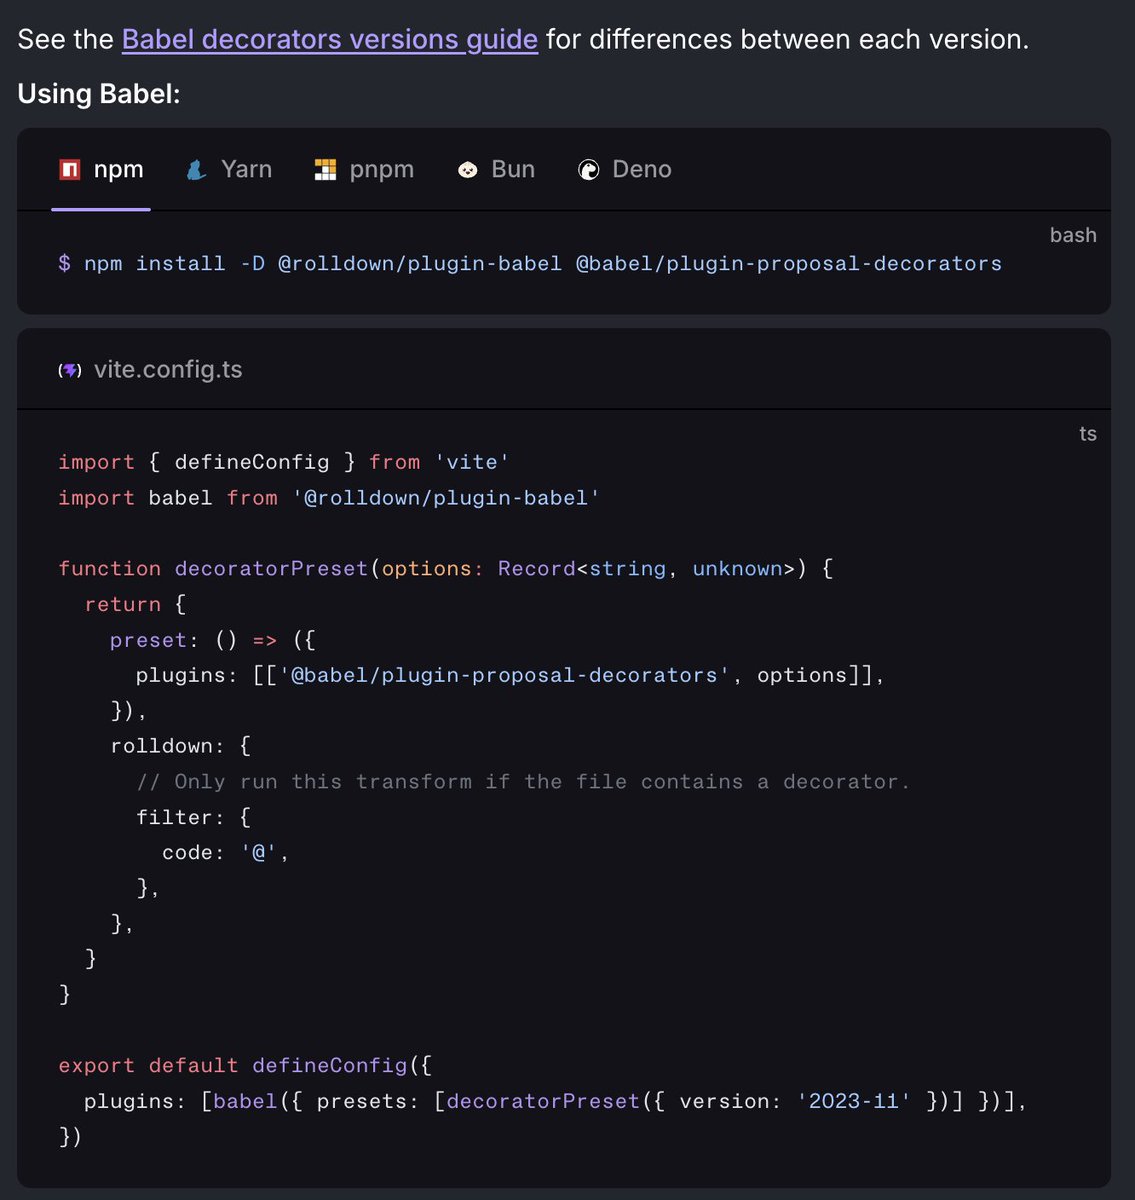Click the 'Using Babel:' heading text

click(x=99, y=94)
